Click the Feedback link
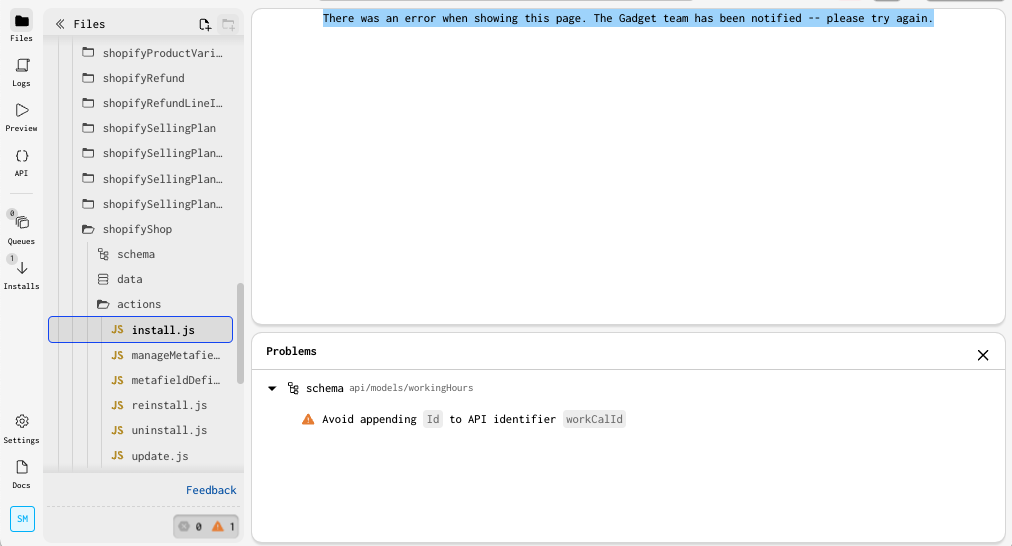 pyautogui.click(x=211, y=490)
